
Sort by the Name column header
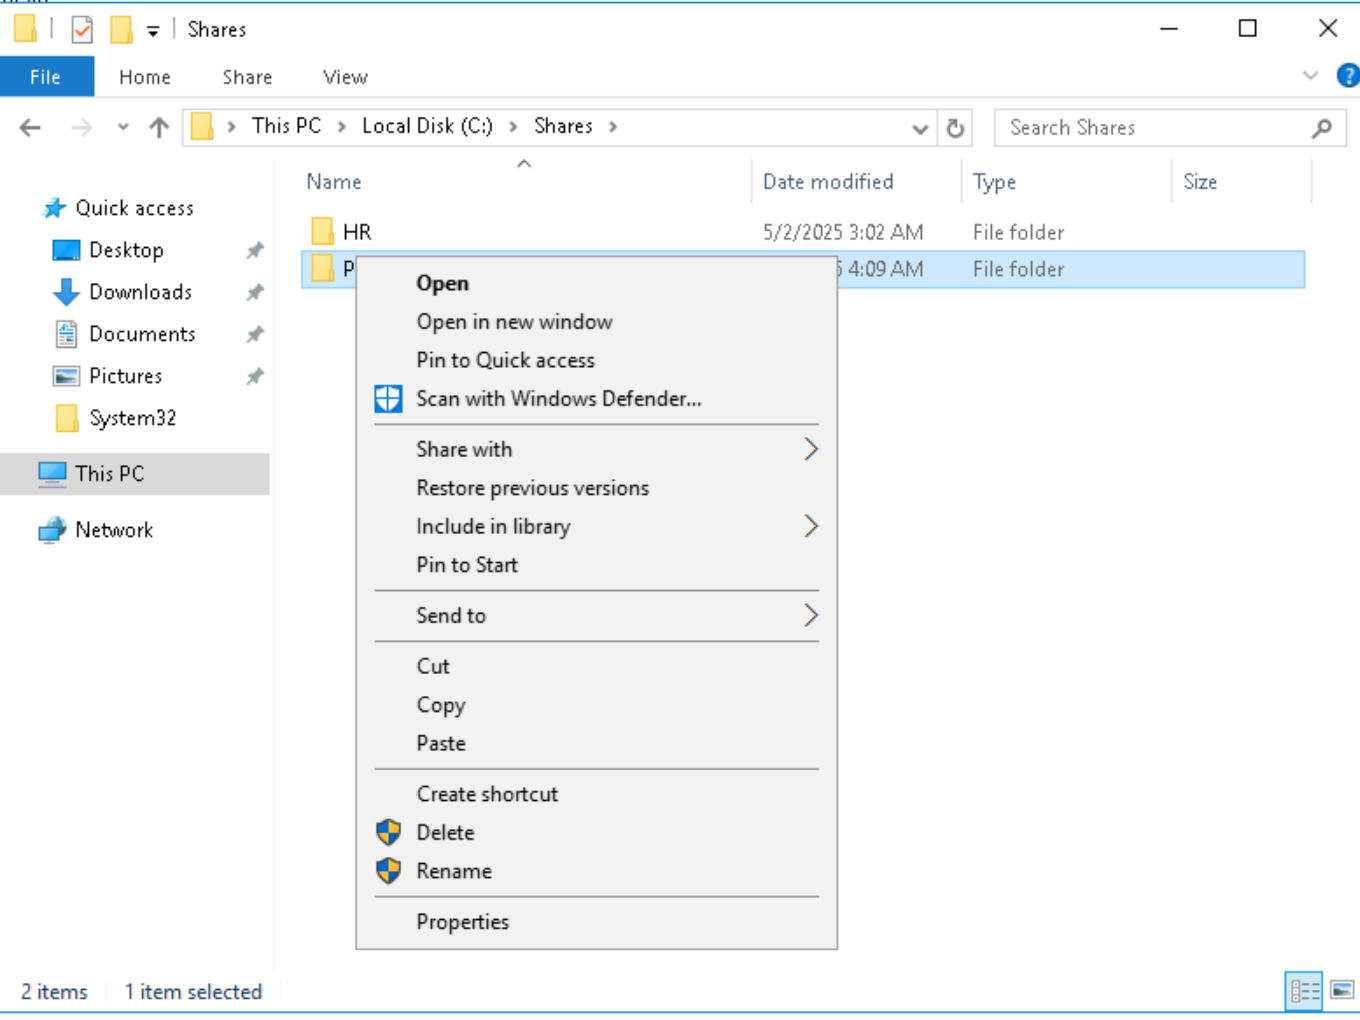tap(334, 182)
